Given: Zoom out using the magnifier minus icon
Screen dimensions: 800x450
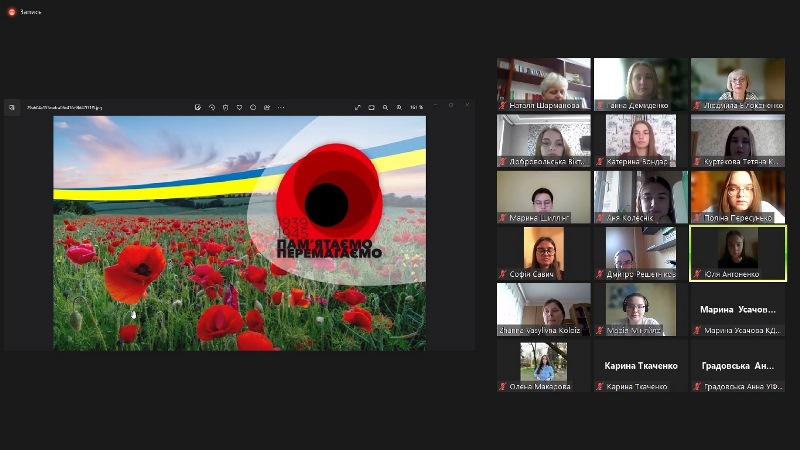Looking at the screenshot, I should tap(385, 107).
